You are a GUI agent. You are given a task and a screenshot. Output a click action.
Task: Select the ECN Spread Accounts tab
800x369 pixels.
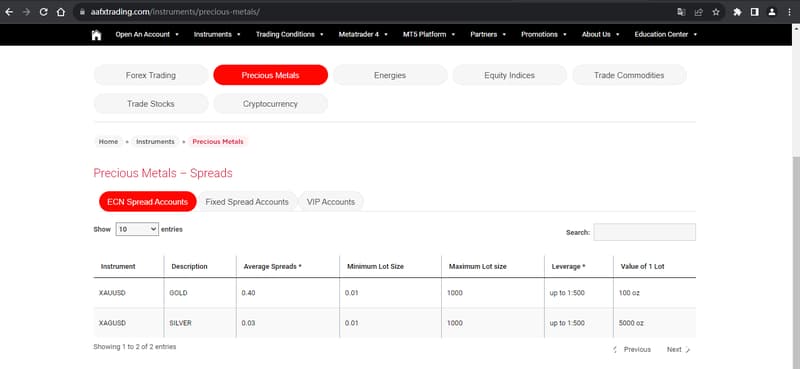click(x=147, y=202)
